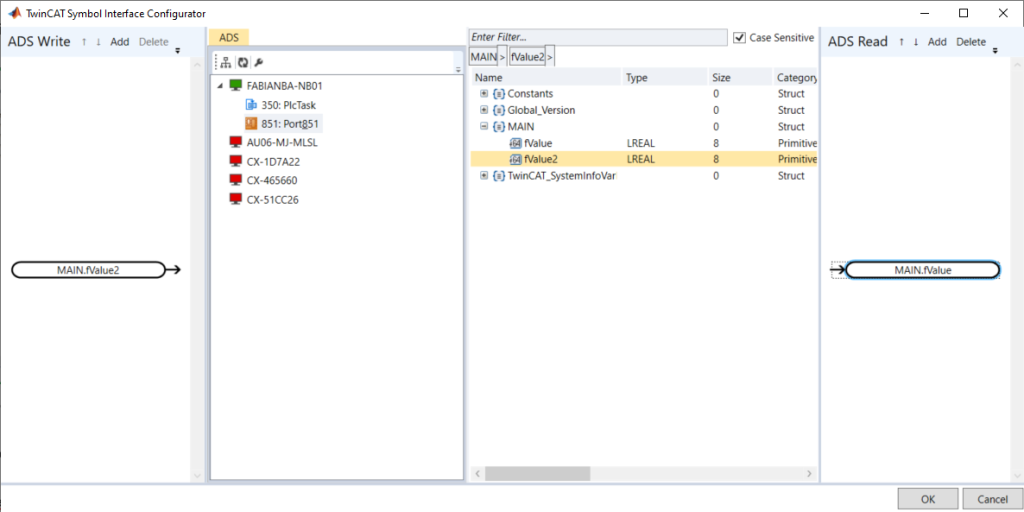Click the wrench settings icon in ADS toolbar

[258, 62]
